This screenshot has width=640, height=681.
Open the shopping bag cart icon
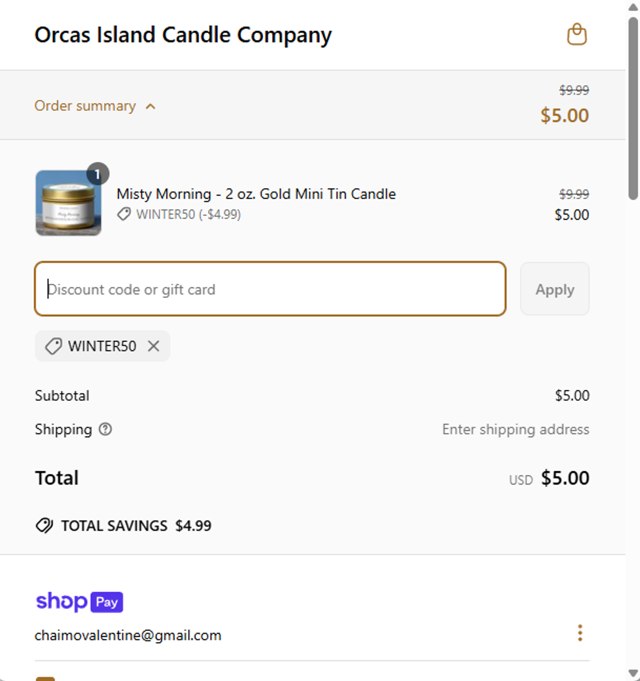[x=576, y=35]
